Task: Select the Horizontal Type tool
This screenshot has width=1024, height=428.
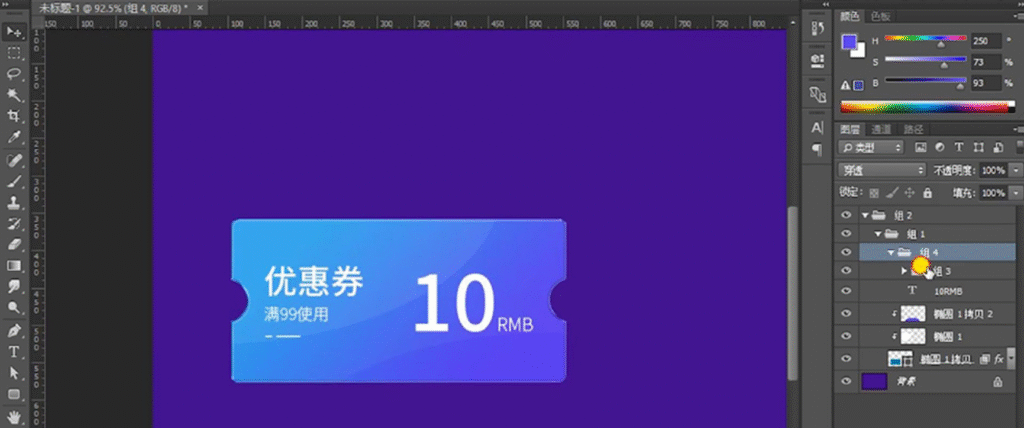Action: [14, 352]
